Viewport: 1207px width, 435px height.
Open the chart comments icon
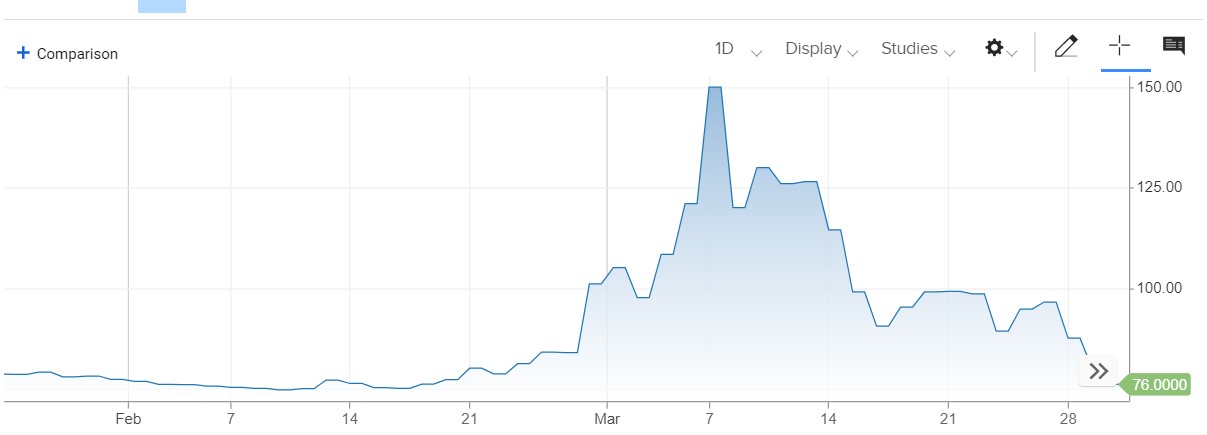pos(1174,46)
